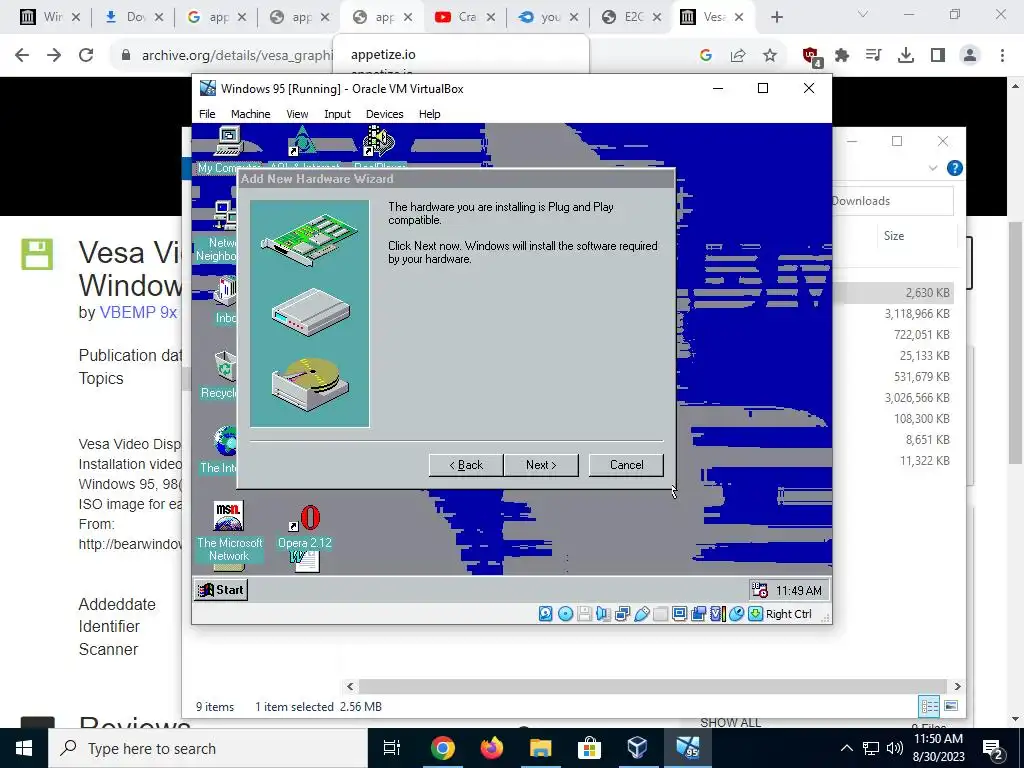Switch File Explorer to large icons view
Viewport: 1024px width, 768px height.
[951, 706]
